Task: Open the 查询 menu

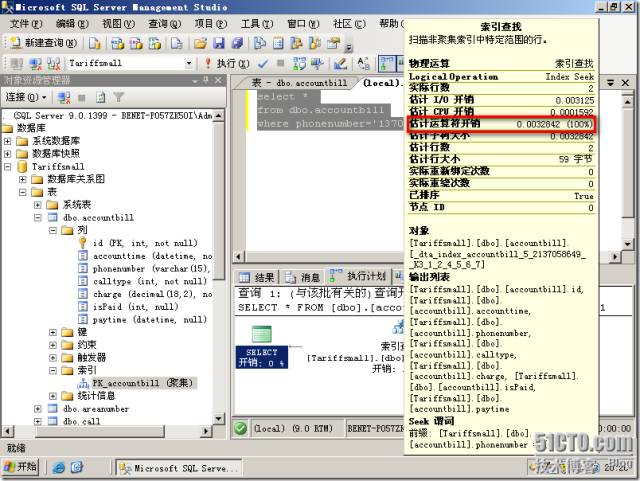Action: click(x=164, y=24)
